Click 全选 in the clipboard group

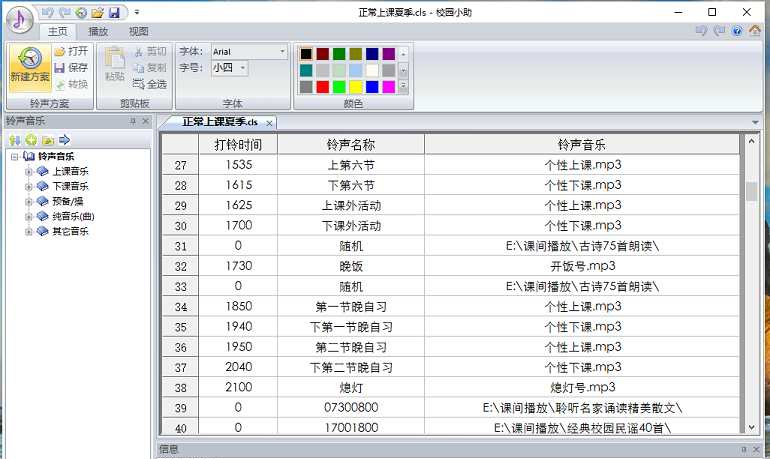151,84
